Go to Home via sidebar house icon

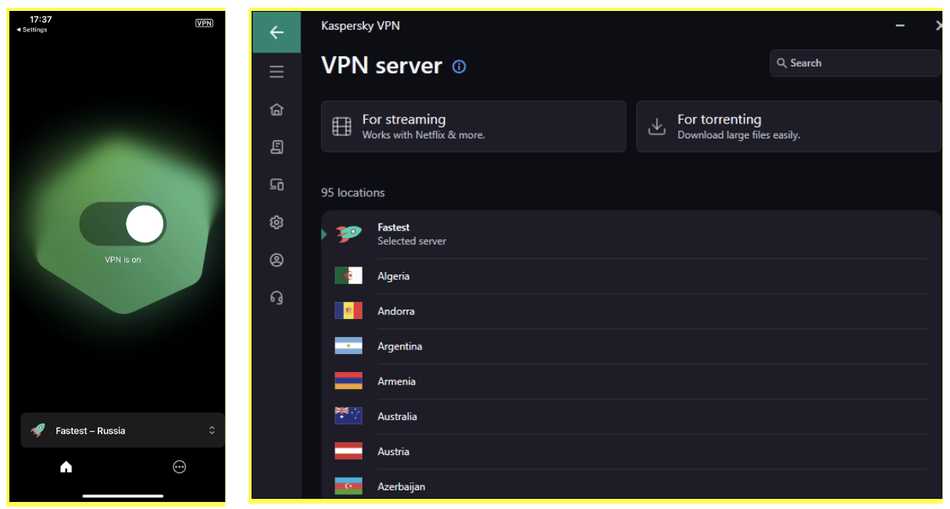pos(277,109)
